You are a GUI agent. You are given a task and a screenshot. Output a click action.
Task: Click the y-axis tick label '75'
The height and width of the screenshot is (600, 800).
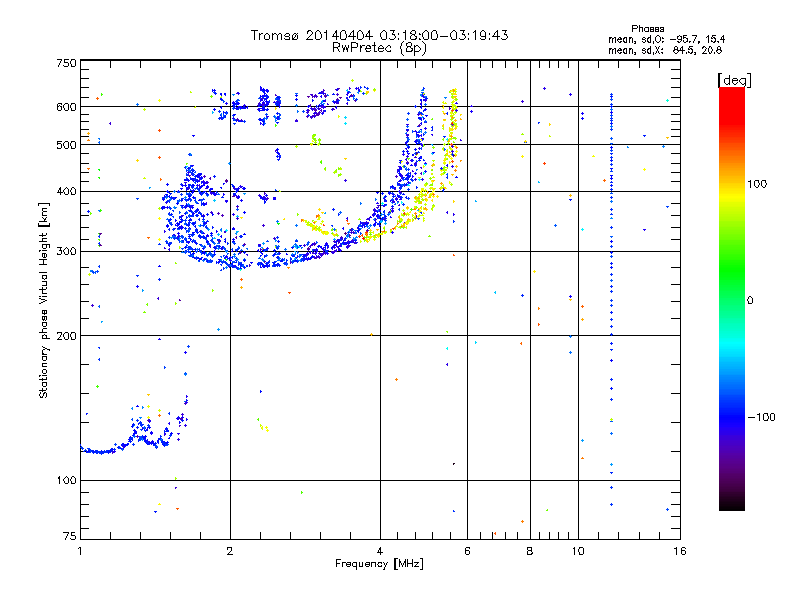tap(70, 536)
